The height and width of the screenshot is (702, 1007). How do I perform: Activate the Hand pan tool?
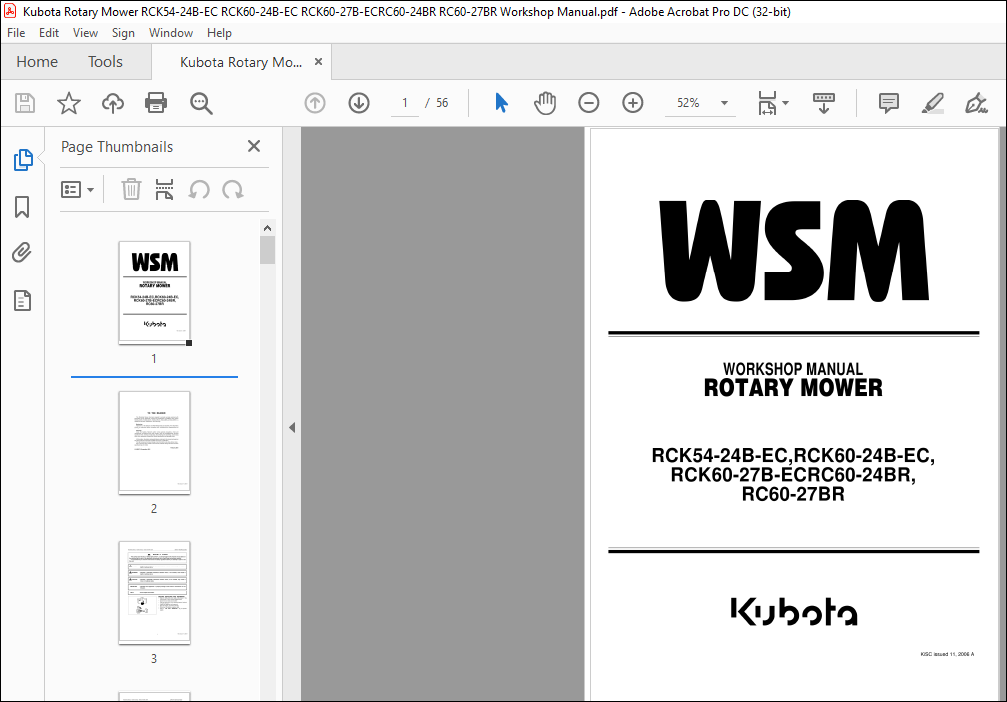(545, 103)
